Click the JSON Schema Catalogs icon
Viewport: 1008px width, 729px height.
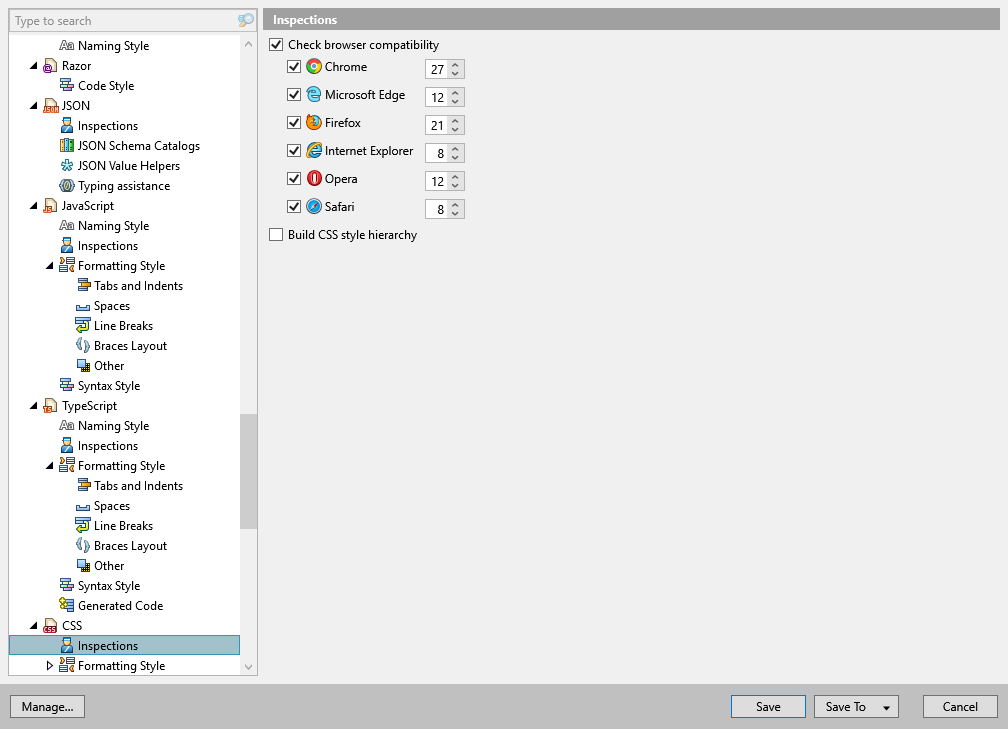click(66, 145)
